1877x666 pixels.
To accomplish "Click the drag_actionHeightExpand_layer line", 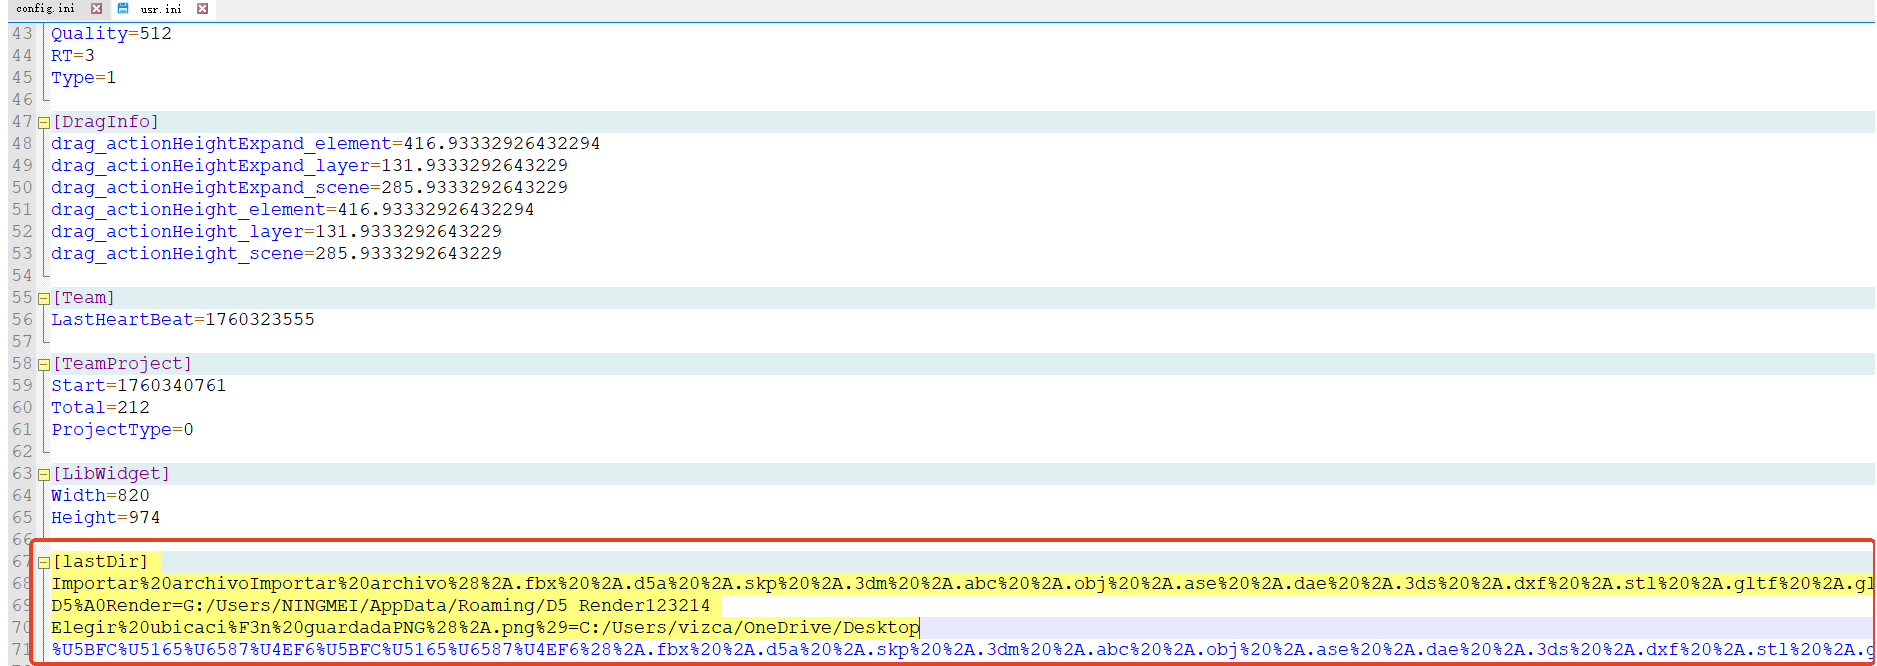I will pyautogui.click(x=309, y=166).
